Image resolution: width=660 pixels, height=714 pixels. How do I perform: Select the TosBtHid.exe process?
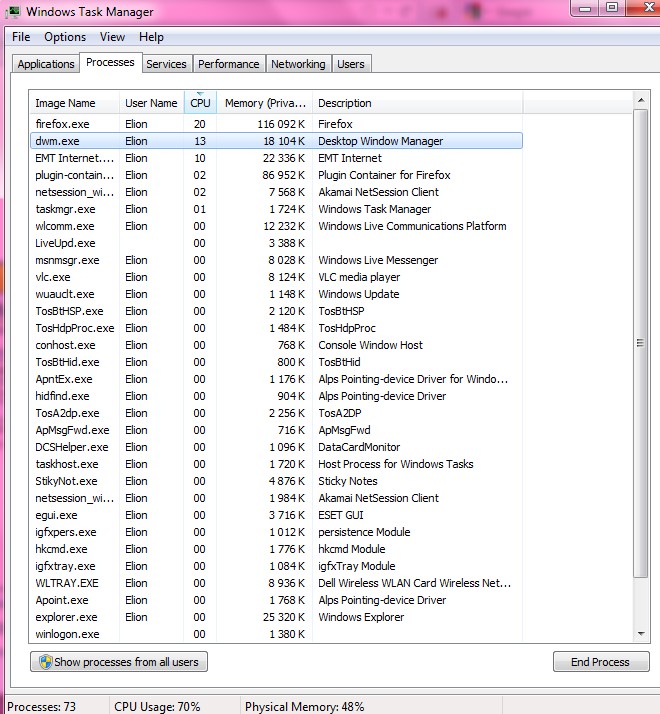point(276,362)
